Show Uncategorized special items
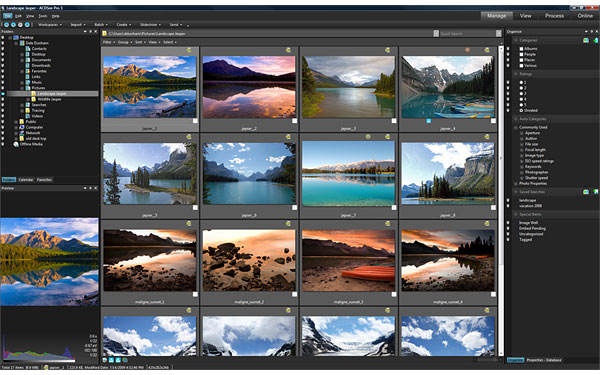The height and width of the screenshot is (375, 600). point(531,234)
